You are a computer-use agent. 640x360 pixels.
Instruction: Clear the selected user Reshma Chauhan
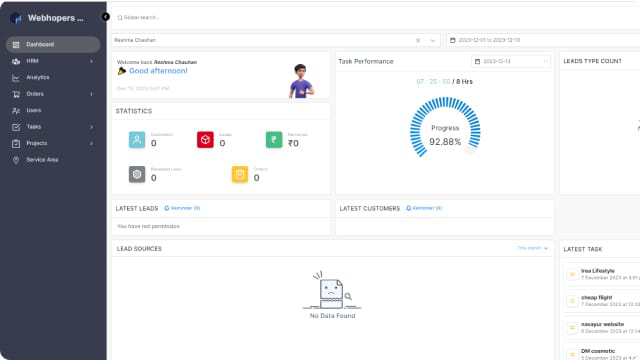[x=418, y=40]
